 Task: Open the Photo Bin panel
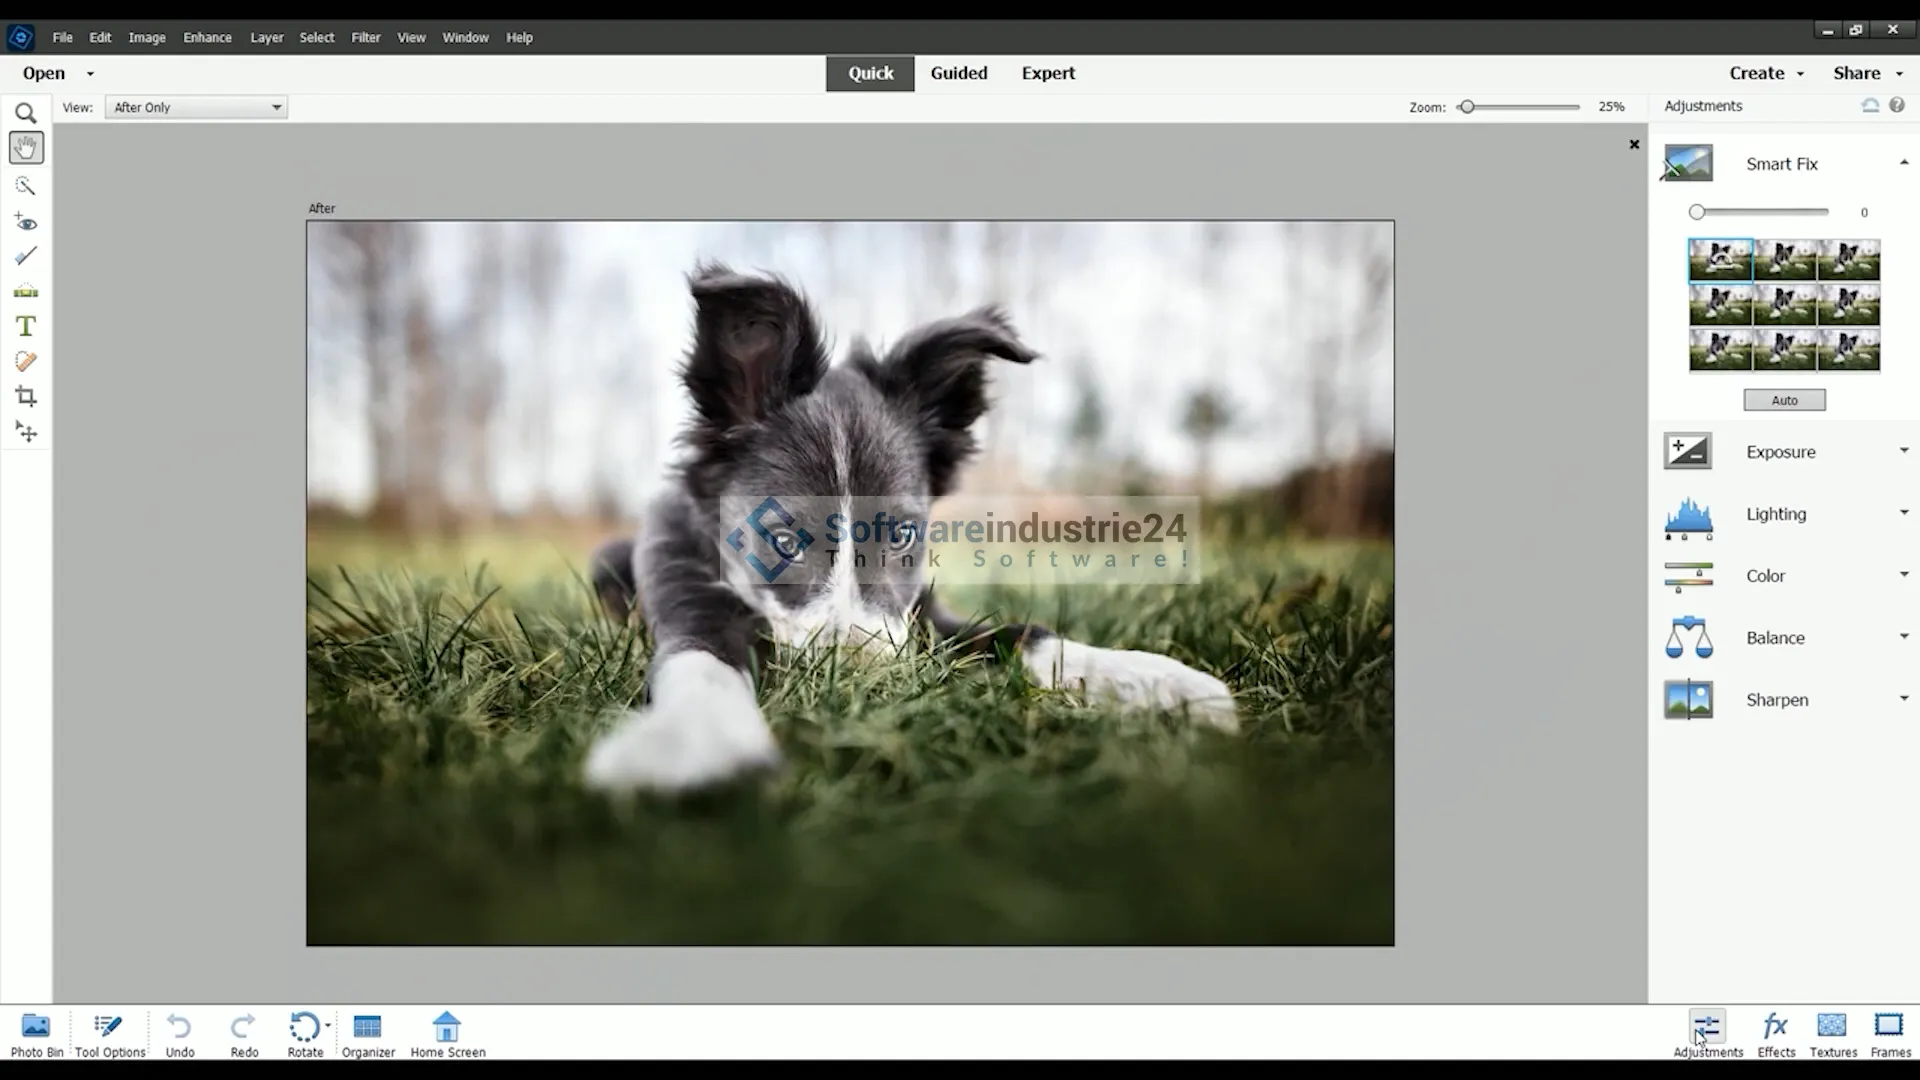tap(36, 1034)
